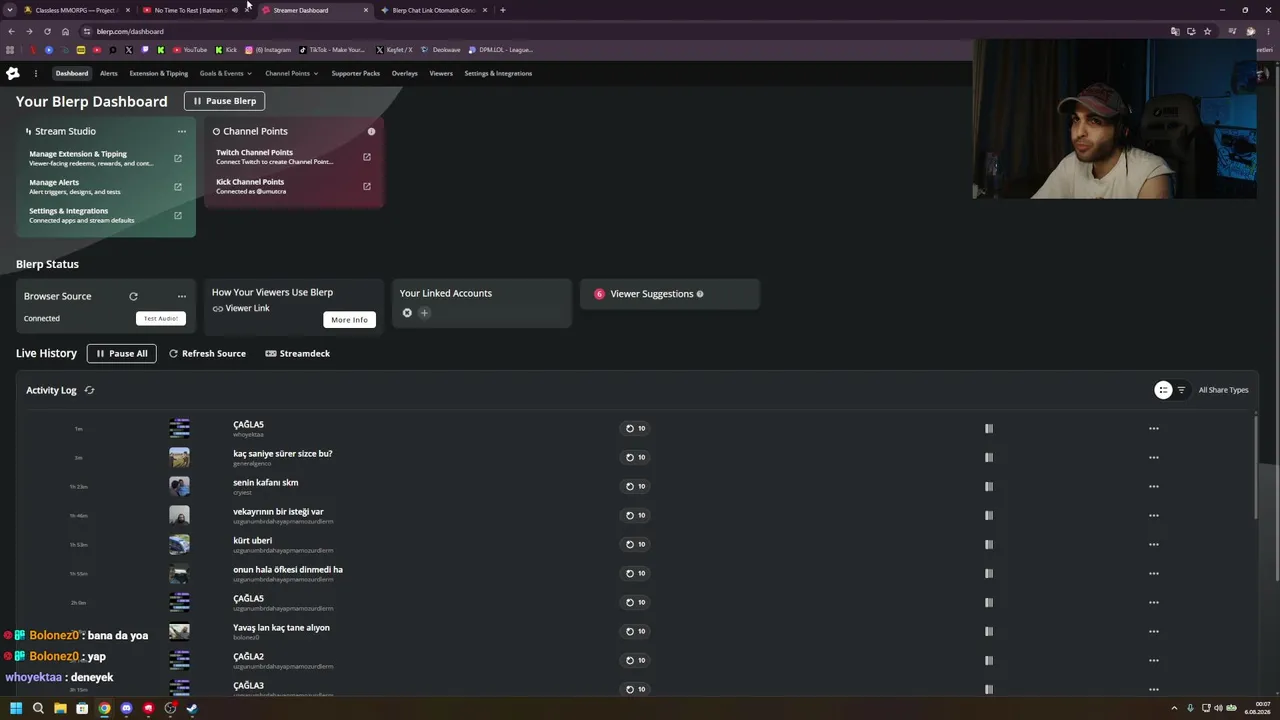Open the Viewers nav tab
Screen dimensions: 1280x720
coord(441,73)
